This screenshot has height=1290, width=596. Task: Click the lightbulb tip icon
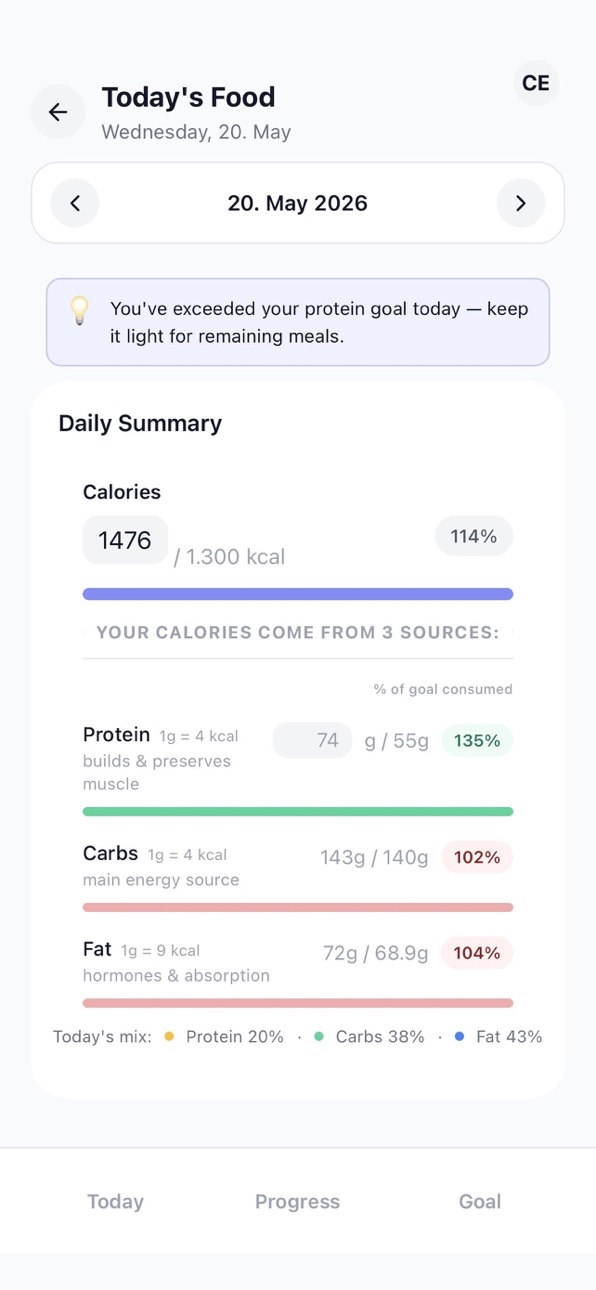80,311
